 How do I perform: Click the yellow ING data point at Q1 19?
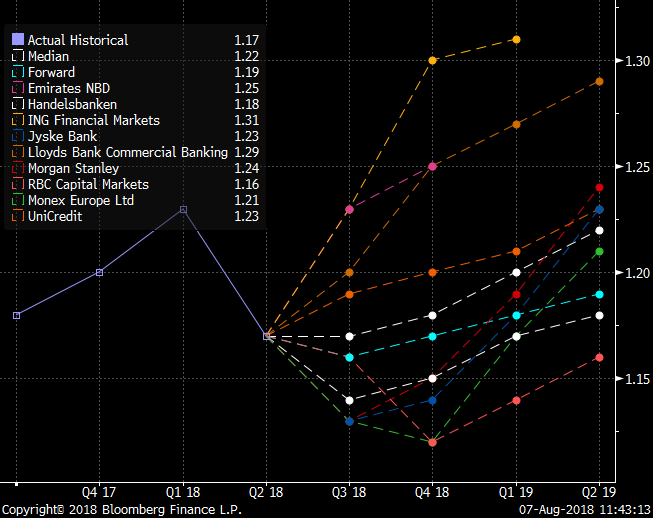pos(516,40)
